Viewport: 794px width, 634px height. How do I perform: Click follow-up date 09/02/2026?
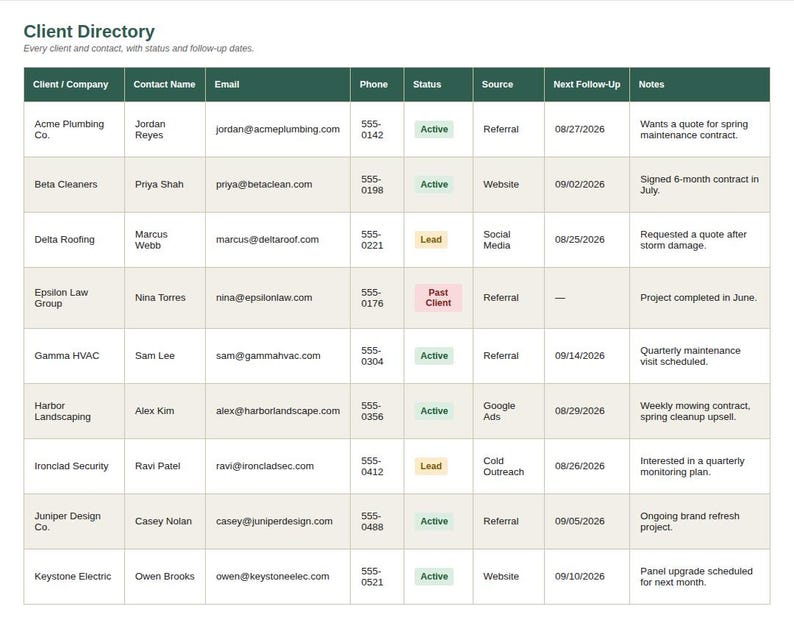pyautogui.click(x=579, y=185)
